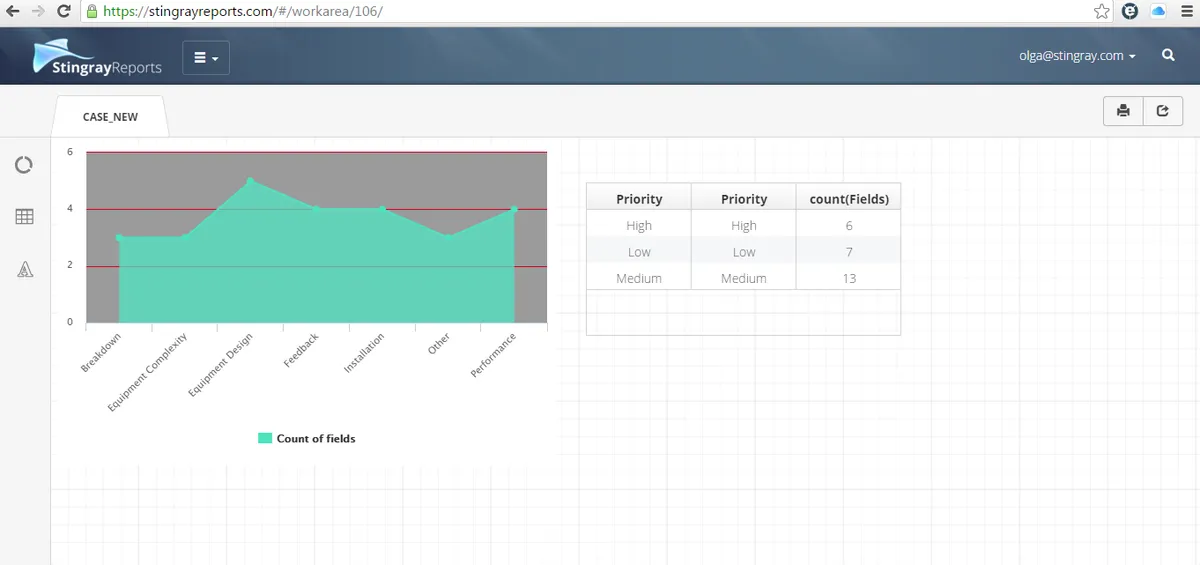The image size is (1200, 565).
Task: Click the Breakdown axis label
Action: [101, 353]
